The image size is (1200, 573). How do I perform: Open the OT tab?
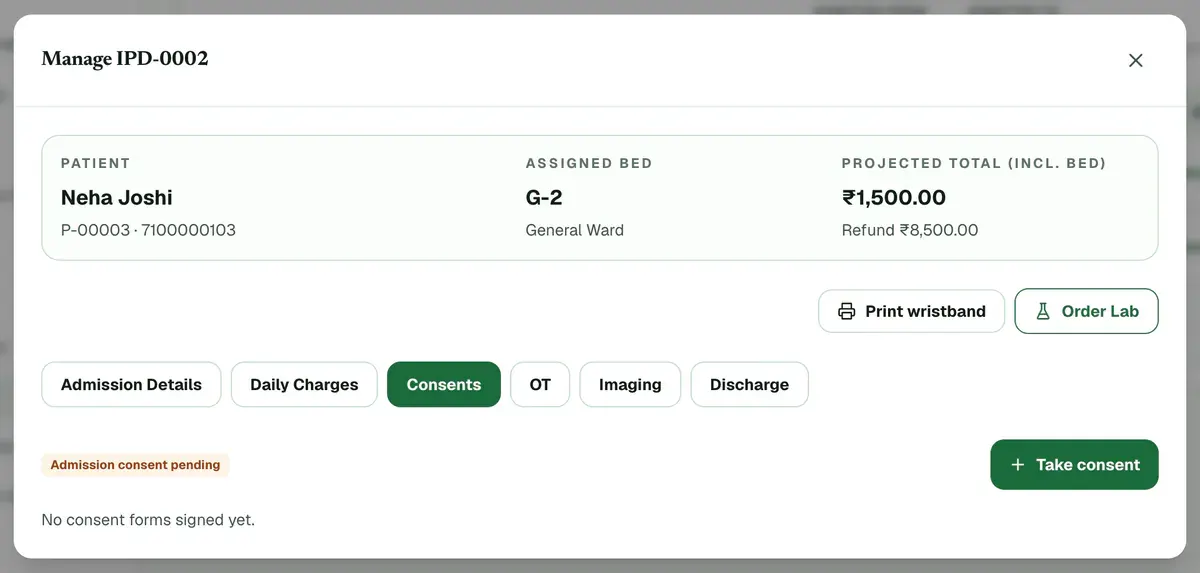[x=540, y=385]
